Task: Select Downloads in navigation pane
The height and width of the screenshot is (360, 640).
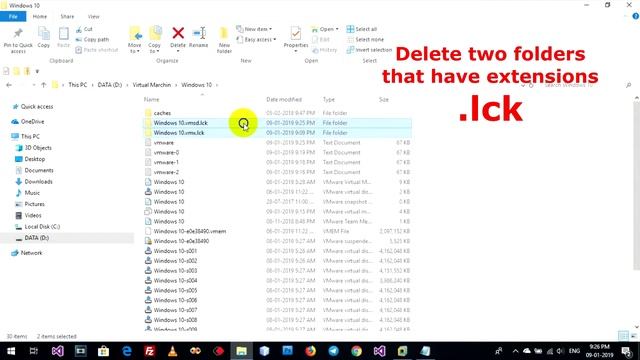Action: pos(34,182)
